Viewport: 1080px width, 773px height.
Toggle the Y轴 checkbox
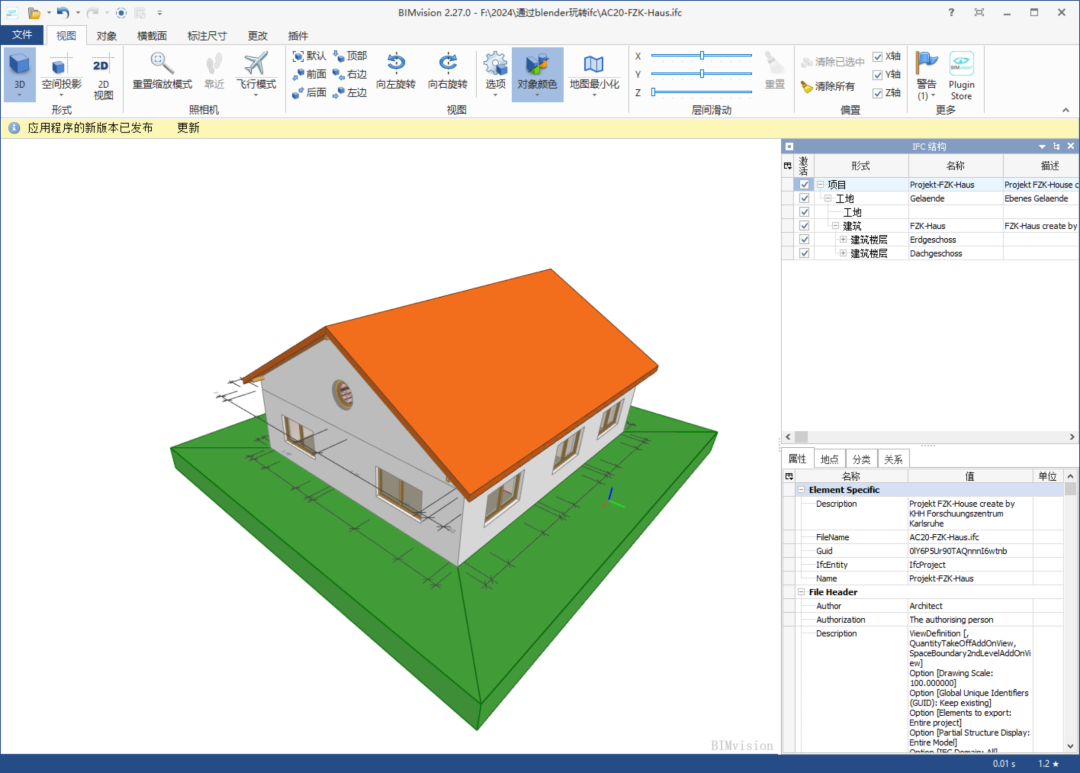[878, 74]
